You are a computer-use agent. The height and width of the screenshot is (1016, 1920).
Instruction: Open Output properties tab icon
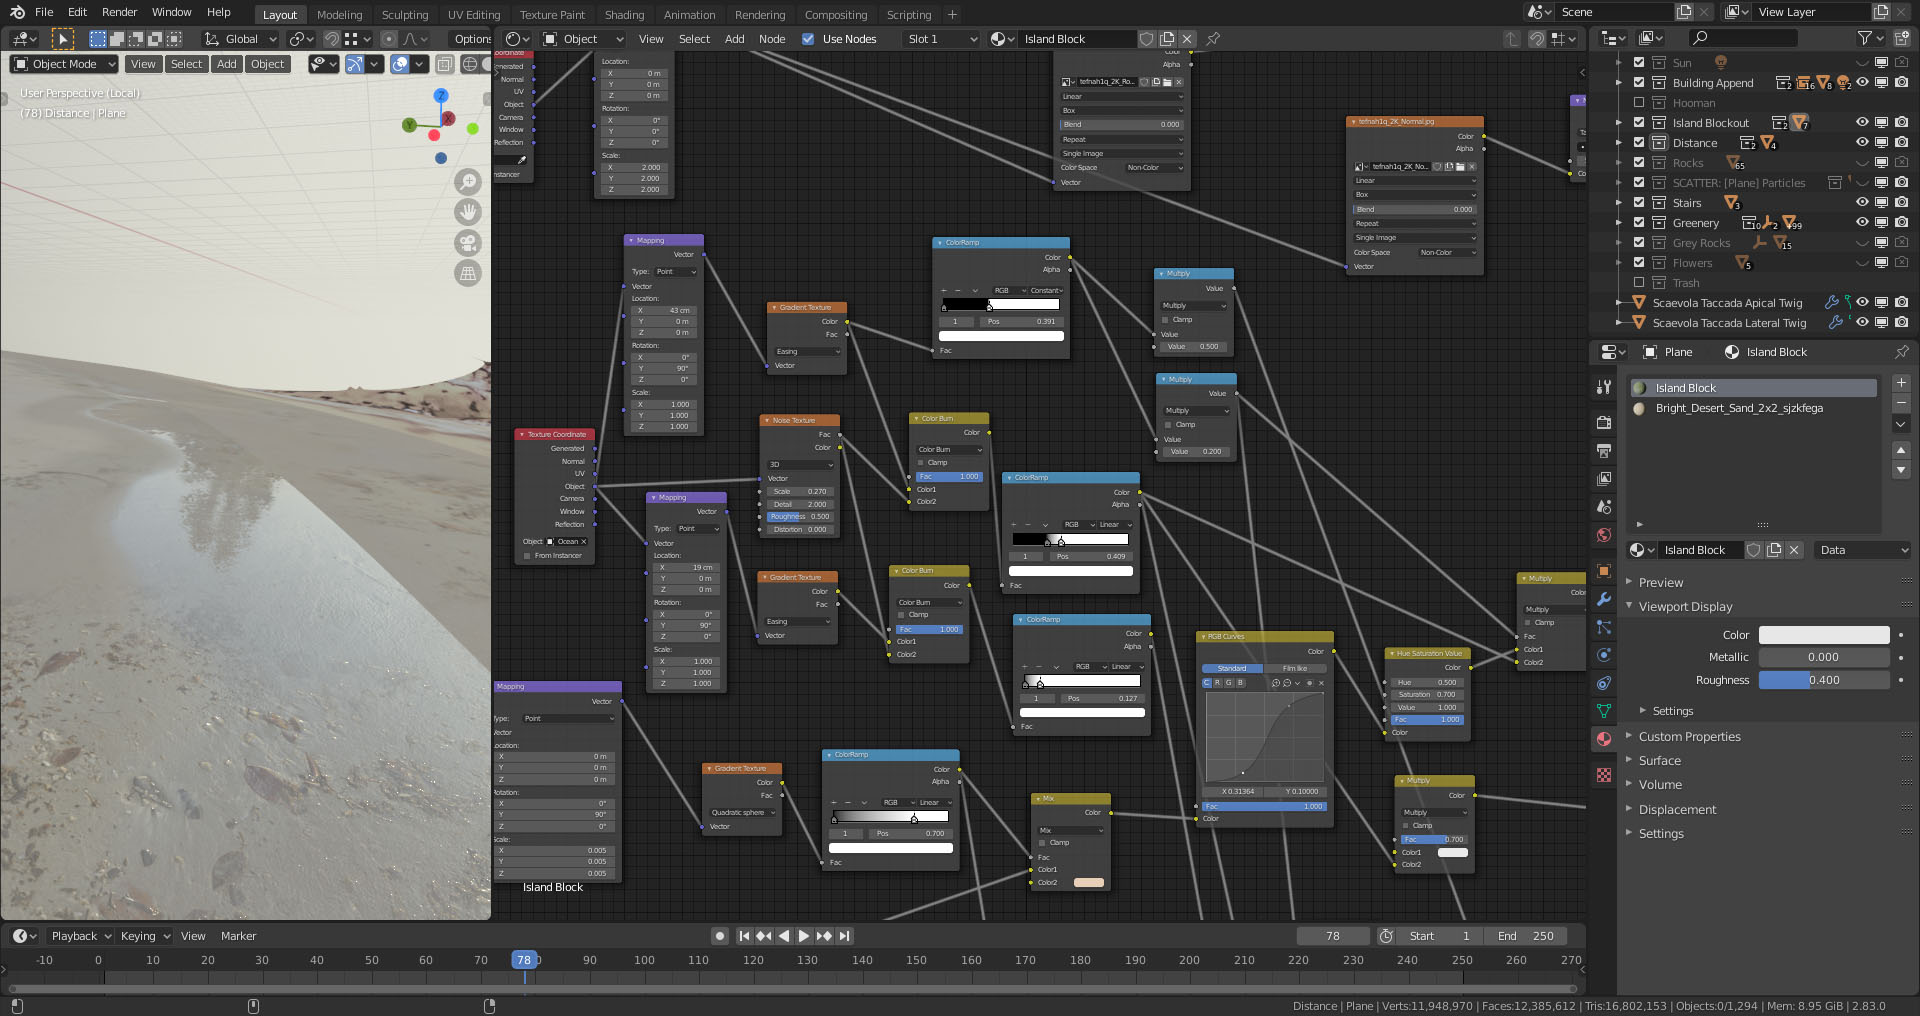pos(1604,450)
